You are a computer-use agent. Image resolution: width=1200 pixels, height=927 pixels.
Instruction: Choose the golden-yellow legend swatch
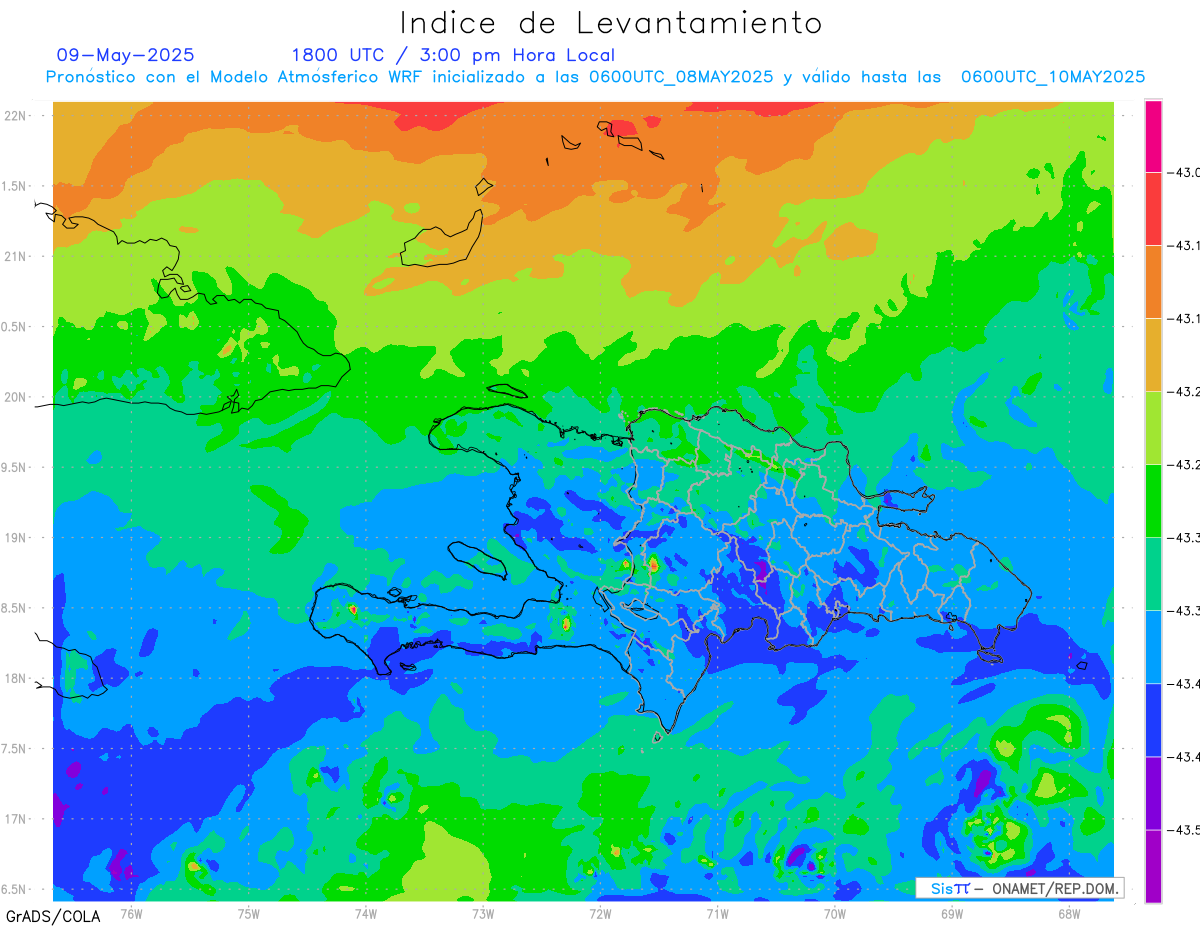tap(1153, 354)
